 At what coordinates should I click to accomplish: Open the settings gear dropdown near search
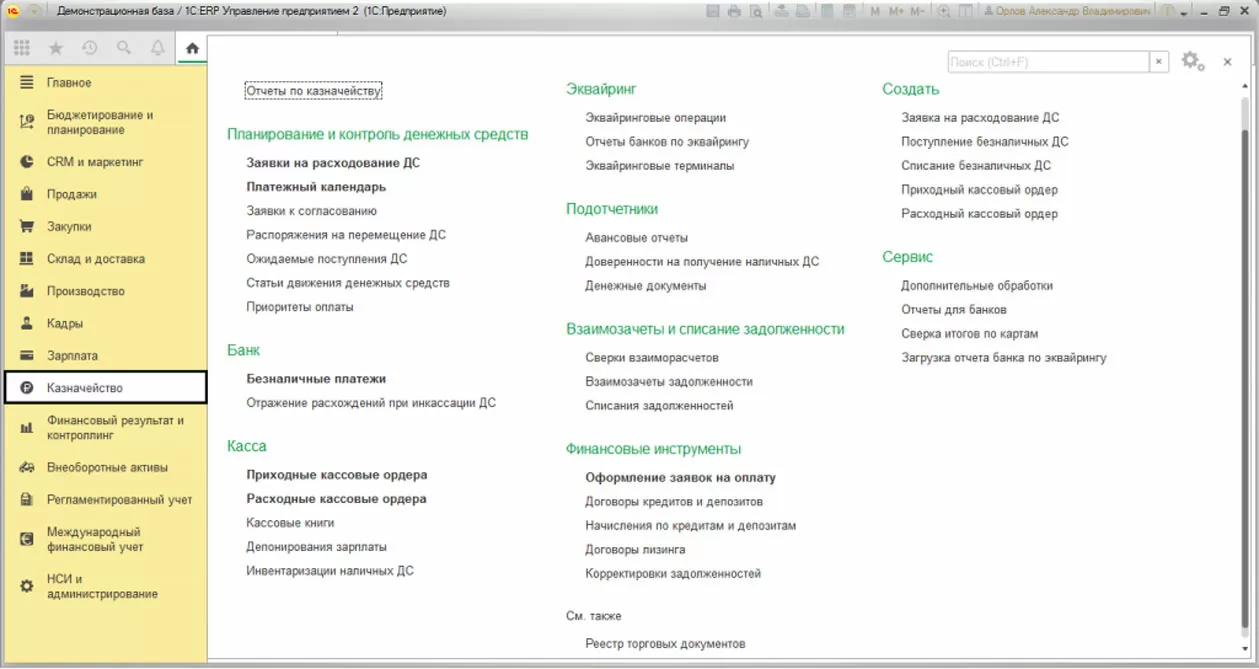pos(1192,61)
